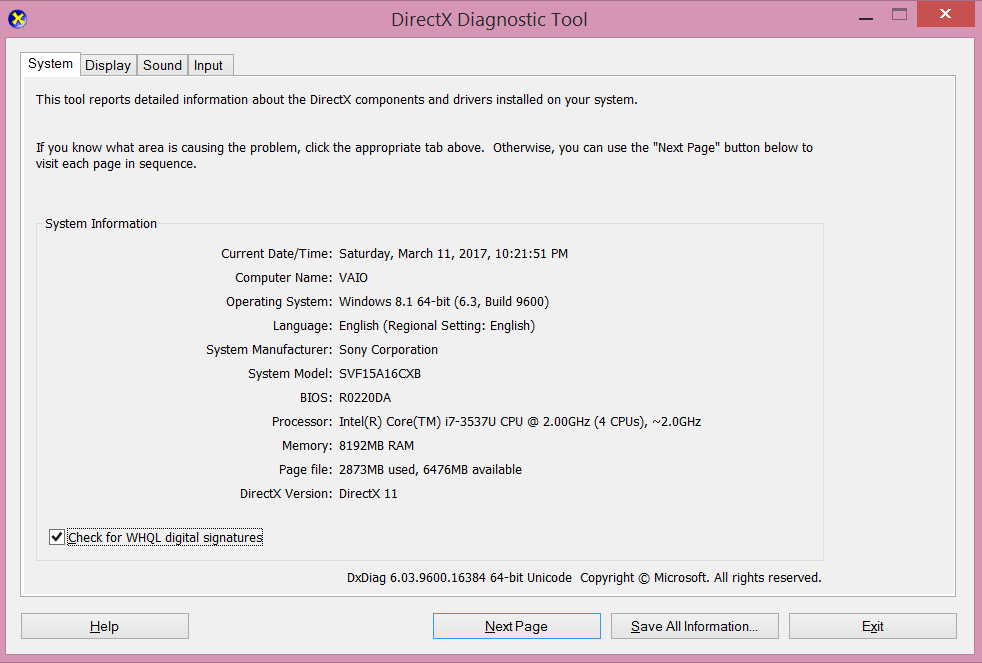Click the DirectX 11 version value
Viewport: 982px width, 663px height.
pyautogui.click(x=368, y=493)
